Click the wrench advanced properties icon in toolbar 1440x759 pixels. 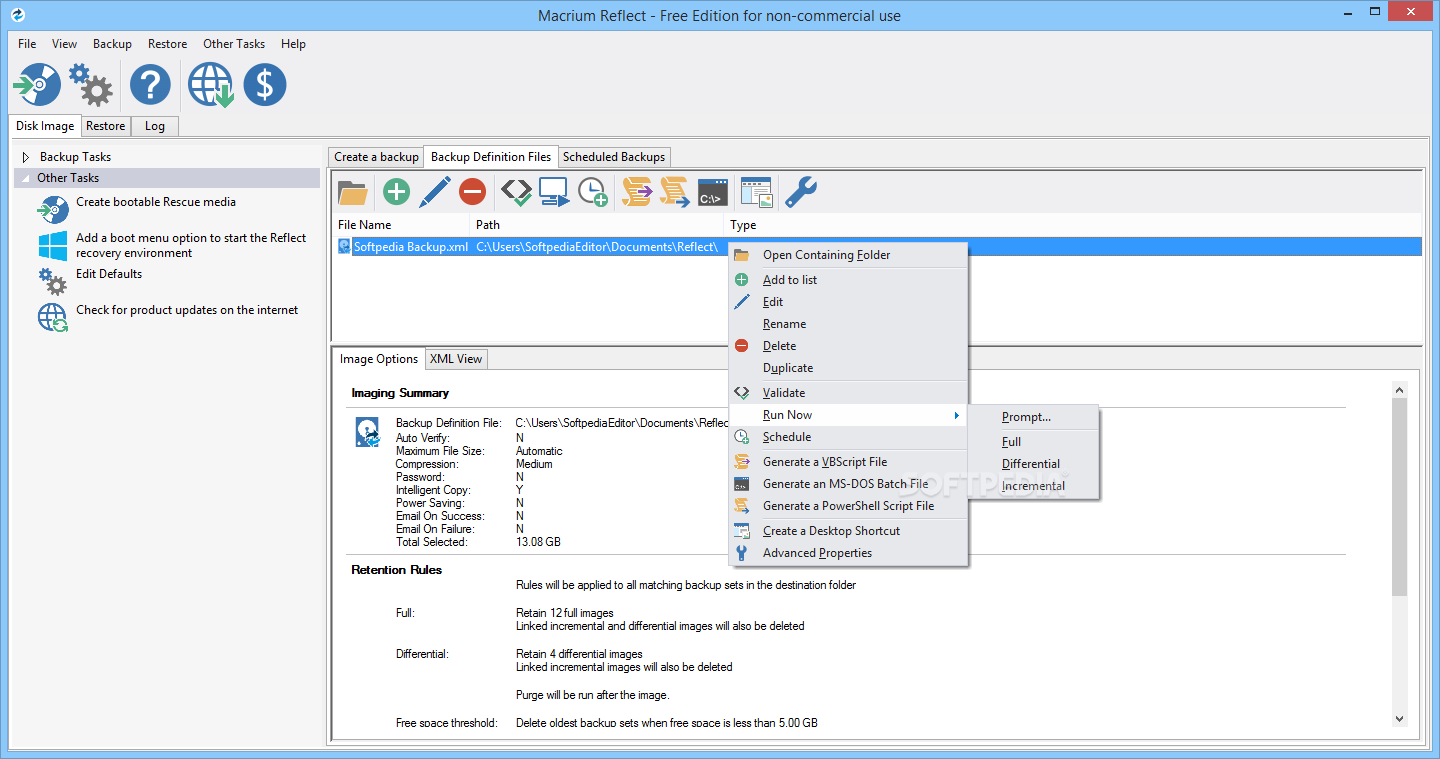[x=801, y=191]
